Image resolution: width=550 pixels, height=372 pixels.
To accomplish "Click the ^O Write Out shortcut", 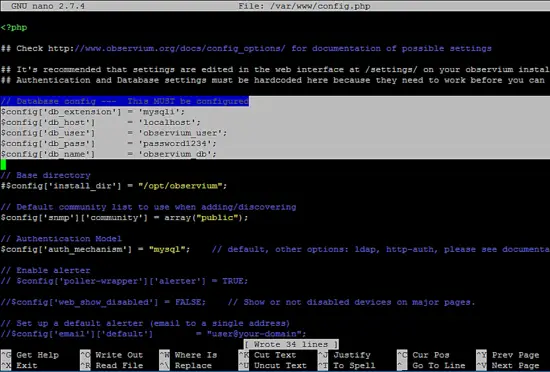I will [x=112, y=355].
